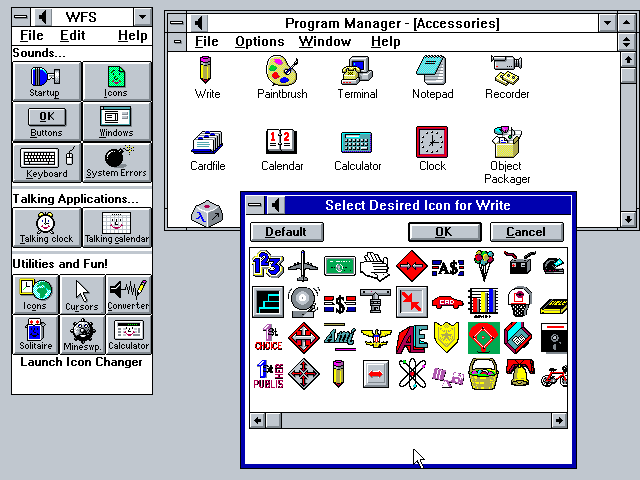The height and width of the screenshot is (480, 640).
Task: Open the Cardfile icon
Action: pos(207,142)
